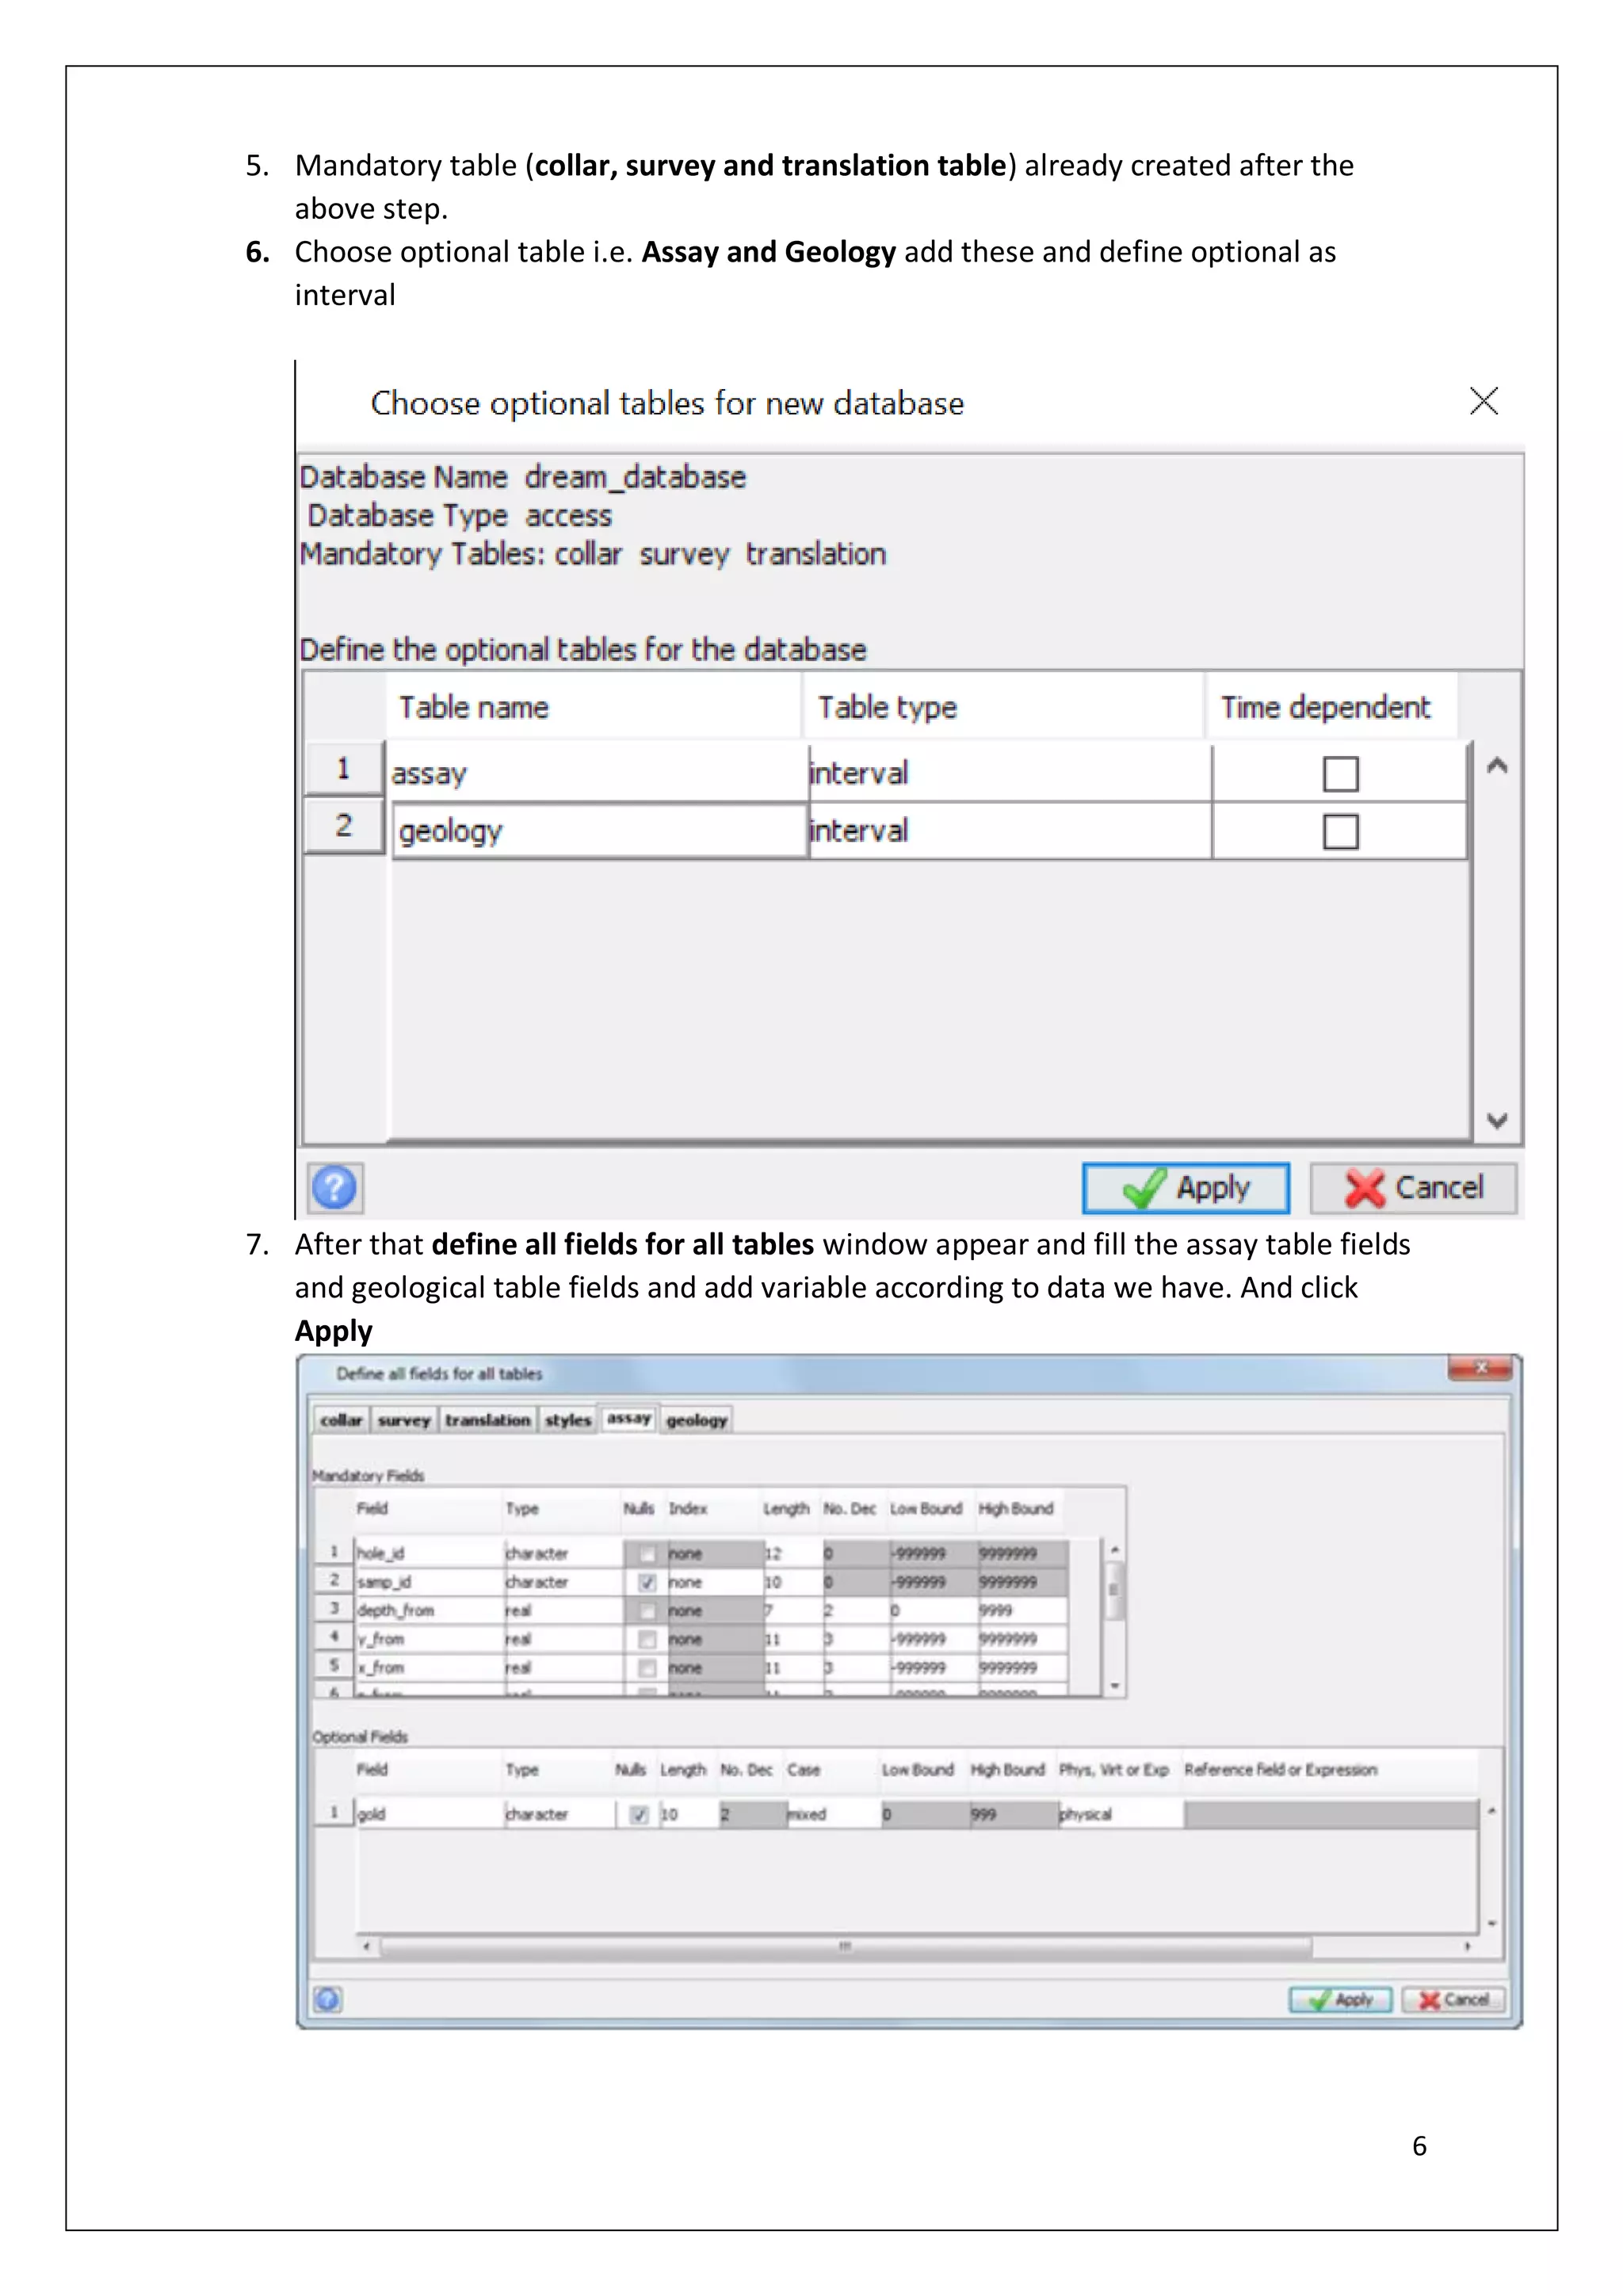
Task: Toggle Nulls checkbox for gold optional field
Action: tap(639, 1814)
